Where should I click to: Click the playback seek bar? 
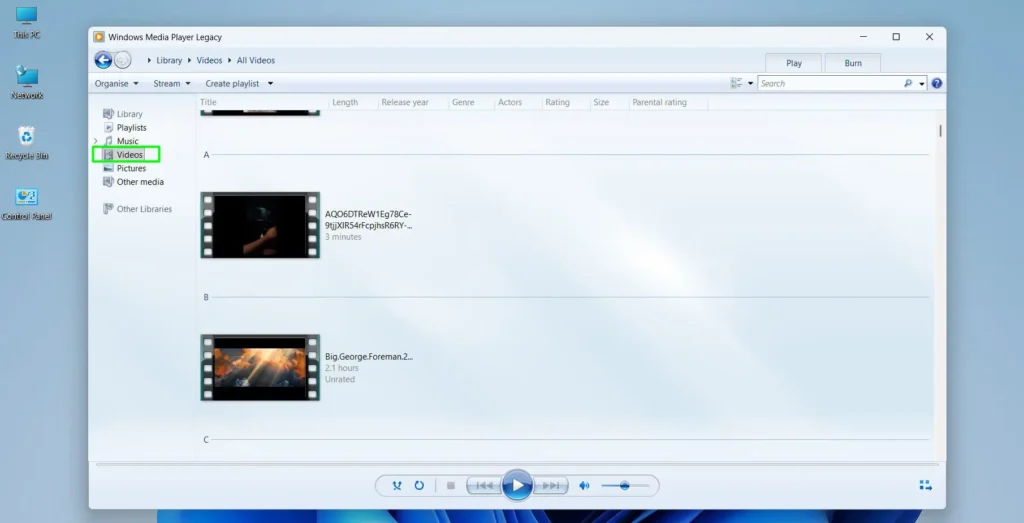(517, 464)
